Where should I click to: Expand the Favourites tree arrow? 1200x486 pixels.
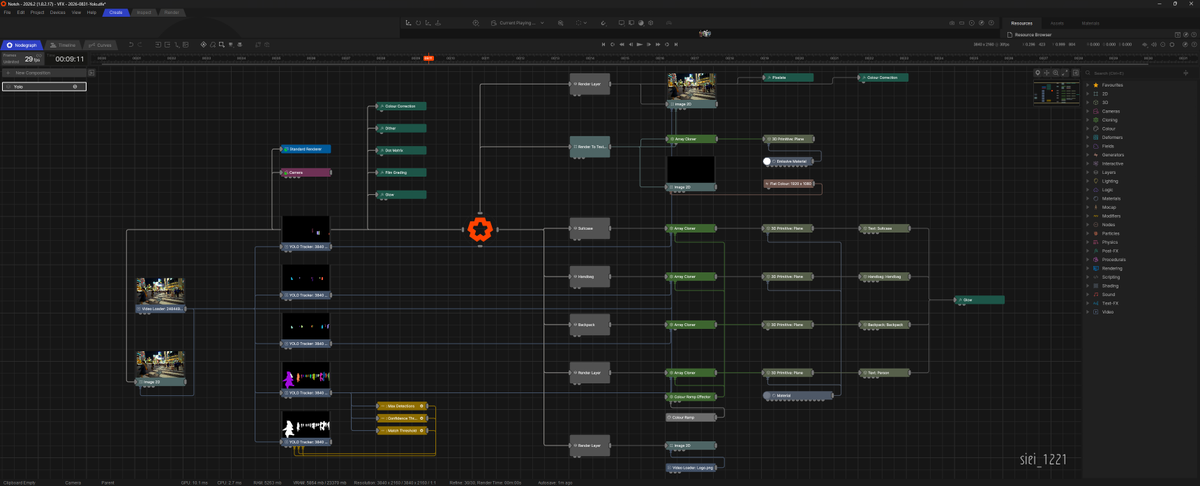(x=1088, y=85)
